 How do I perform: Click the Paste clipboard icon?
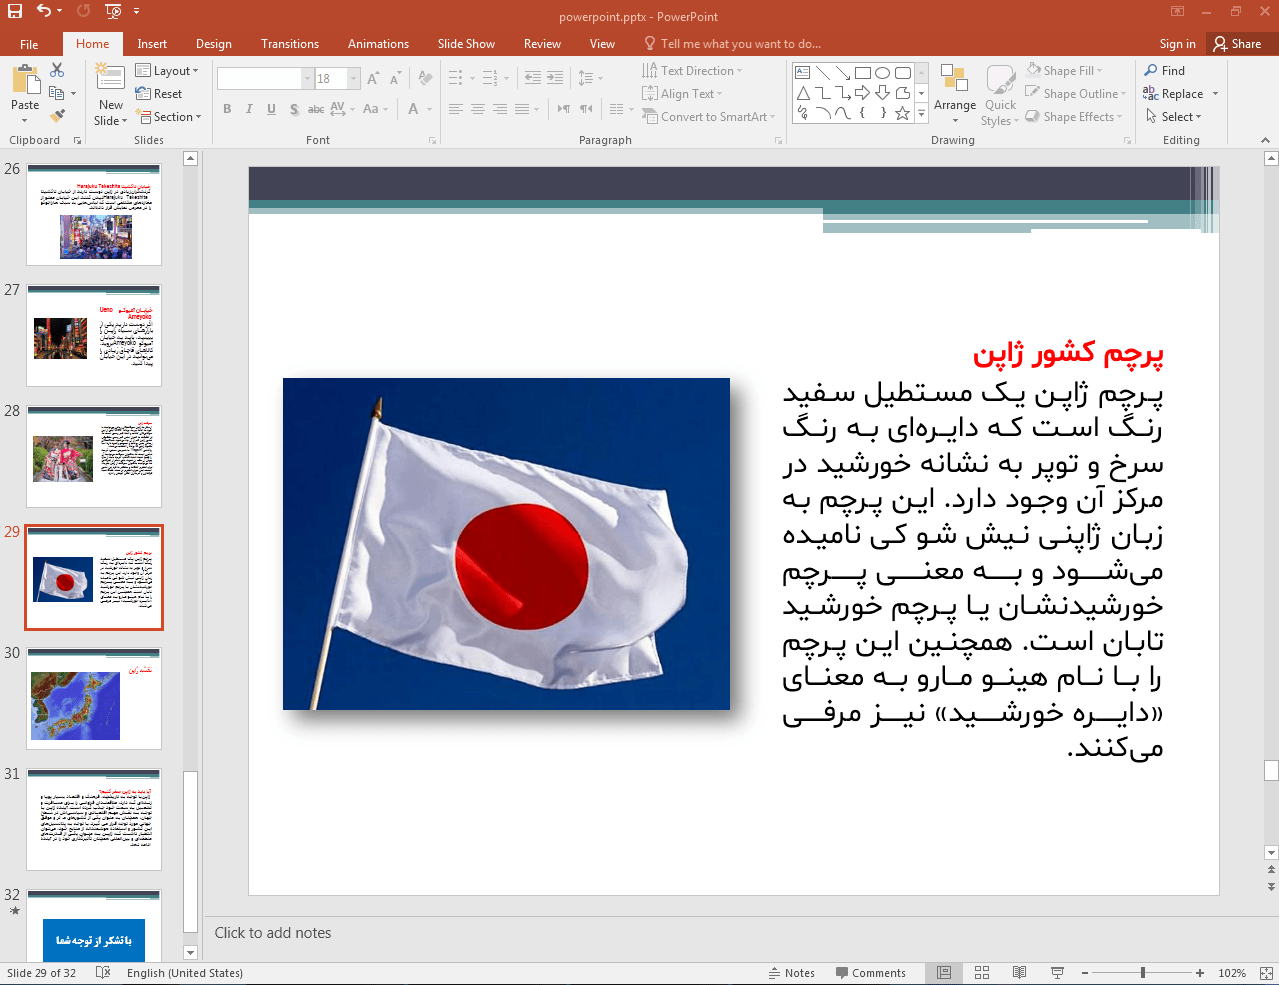coord(25,82)
